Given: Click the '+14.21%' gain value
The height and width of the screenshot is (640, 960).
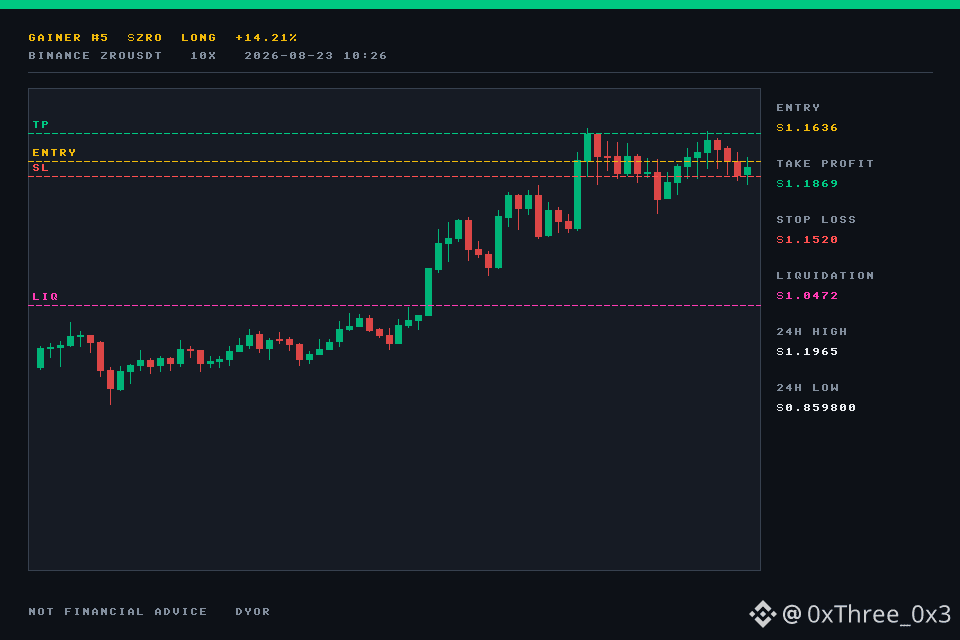Looking at the screenshot, I should [x=266, y=37].
